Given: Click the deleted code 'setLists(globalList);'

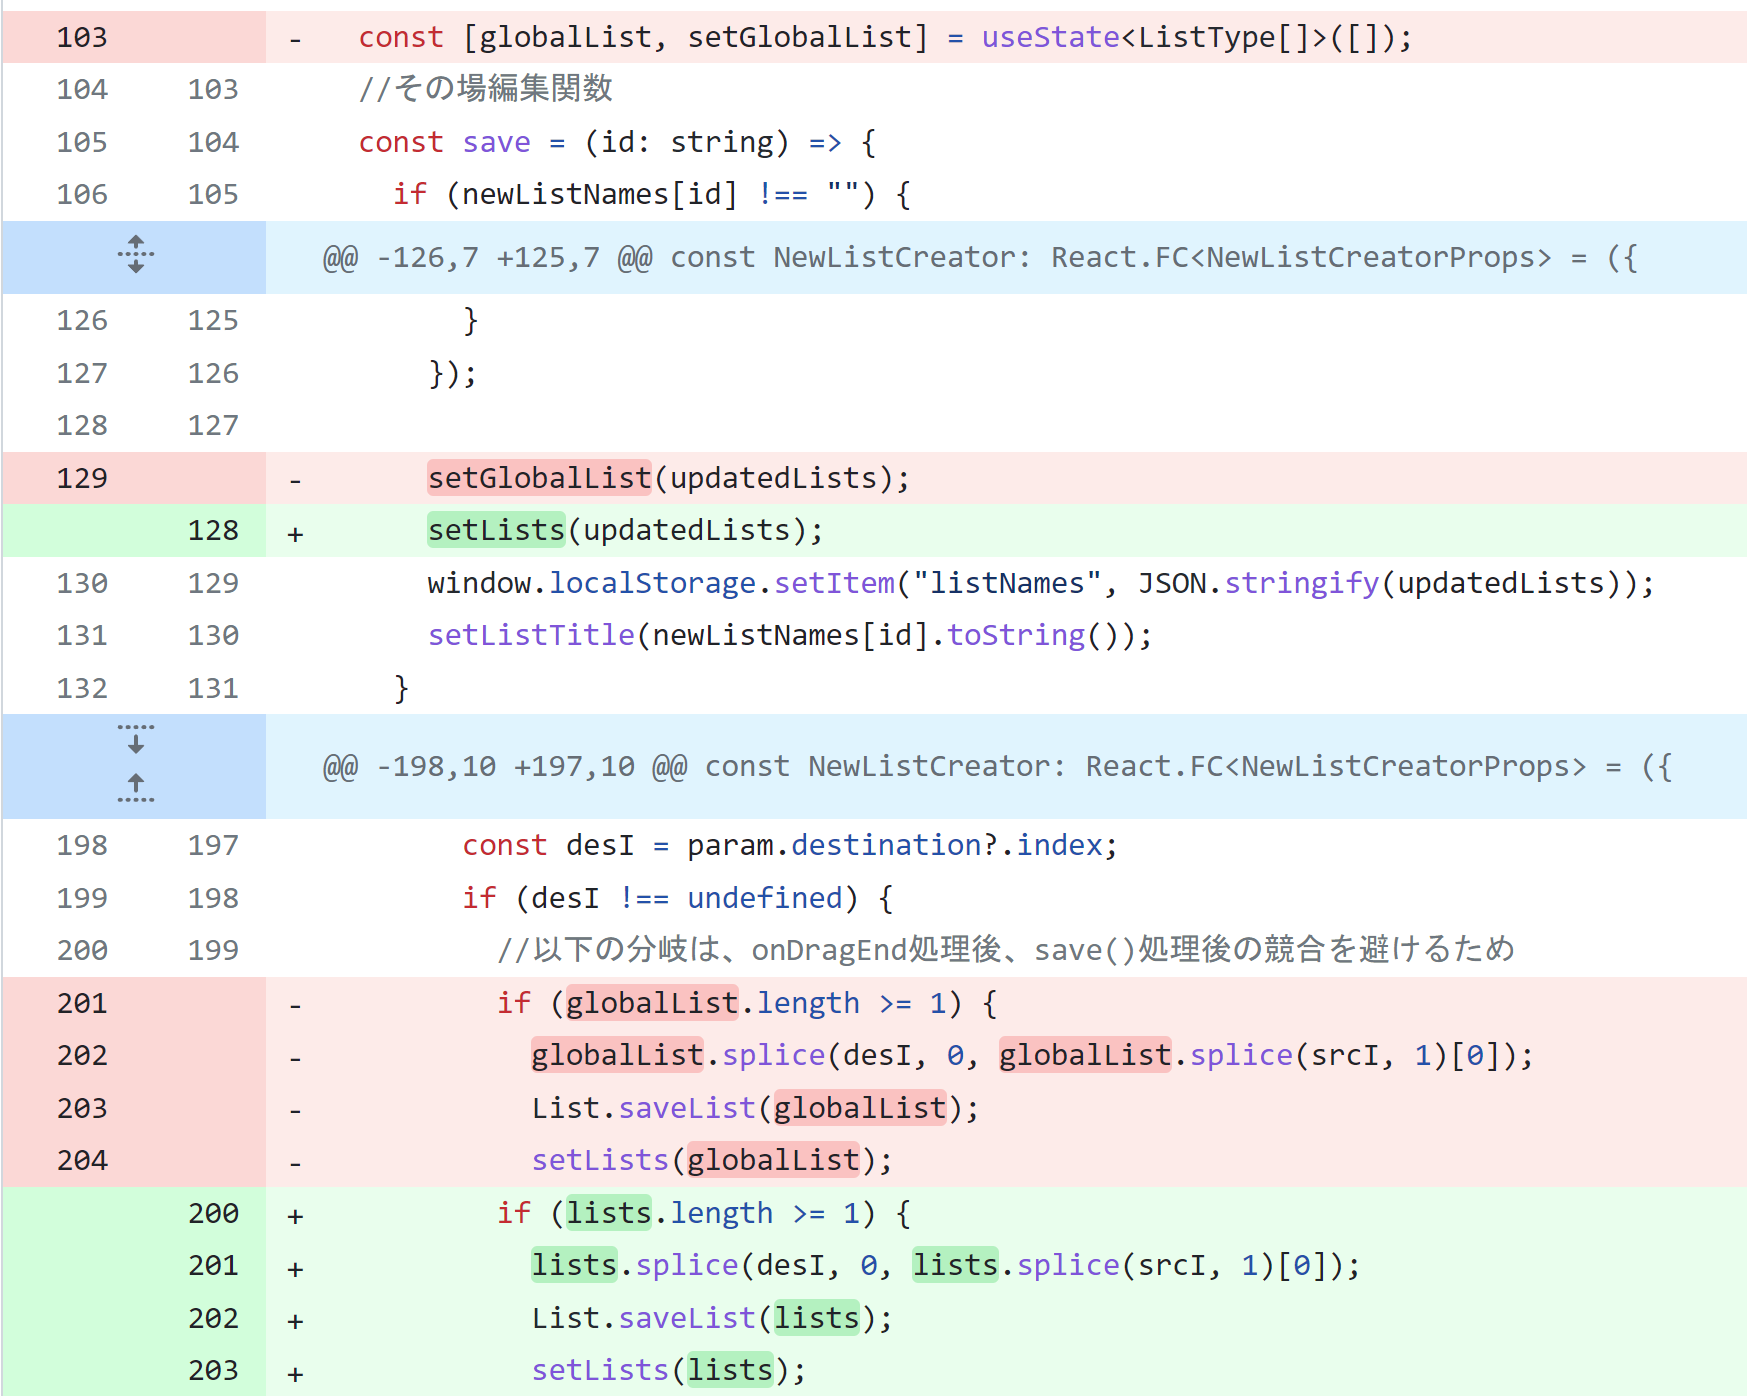Looking at the screenshot, I should click(x=712, y=1160).
